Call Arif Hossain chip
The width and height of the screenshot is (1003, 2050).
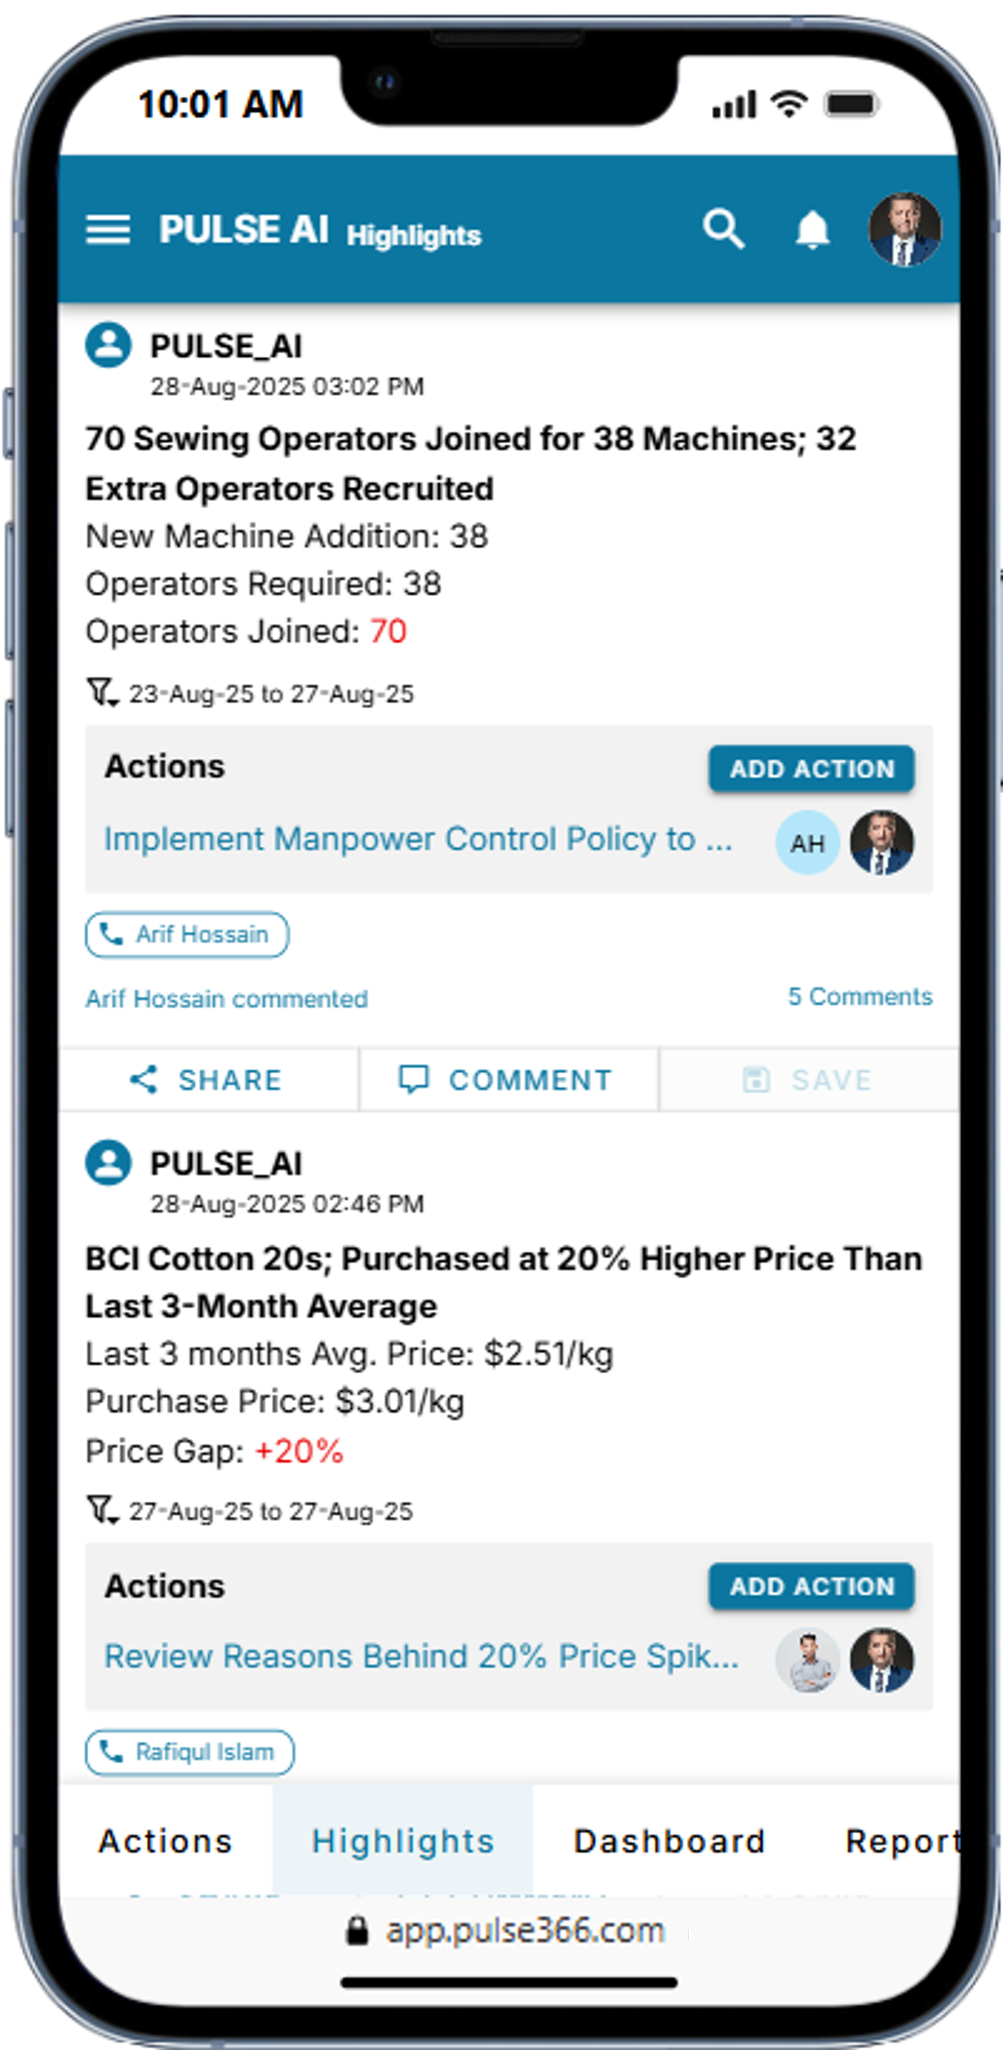[187, 934]
